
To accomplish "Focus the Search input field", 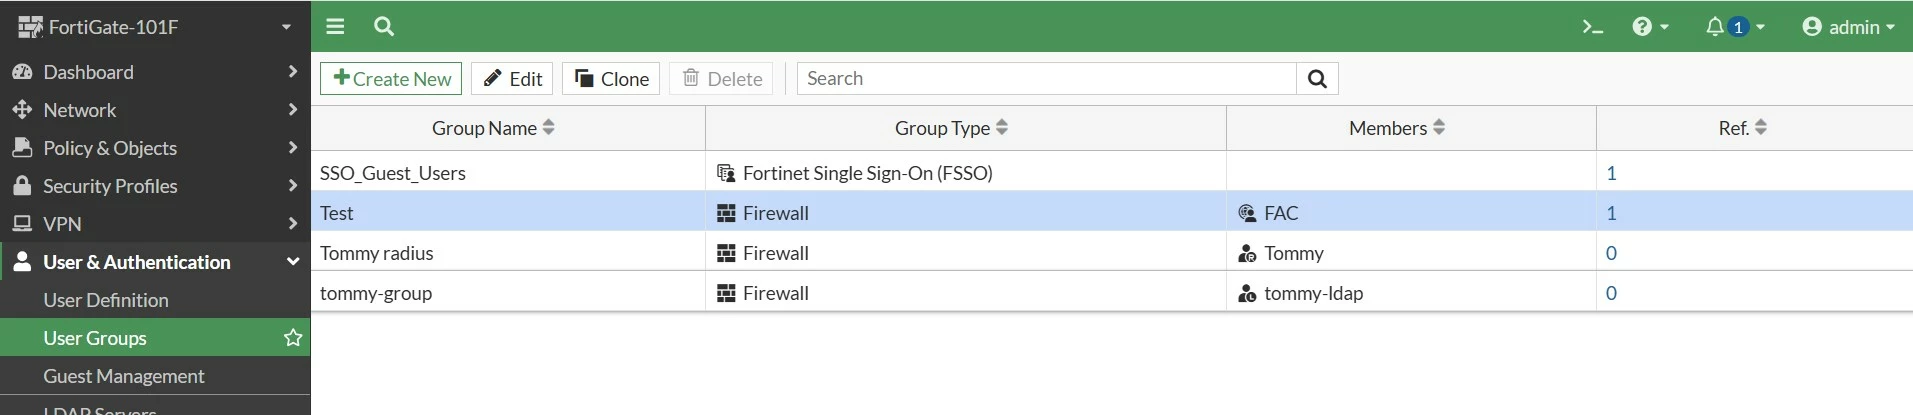I will click(1047, 79).
